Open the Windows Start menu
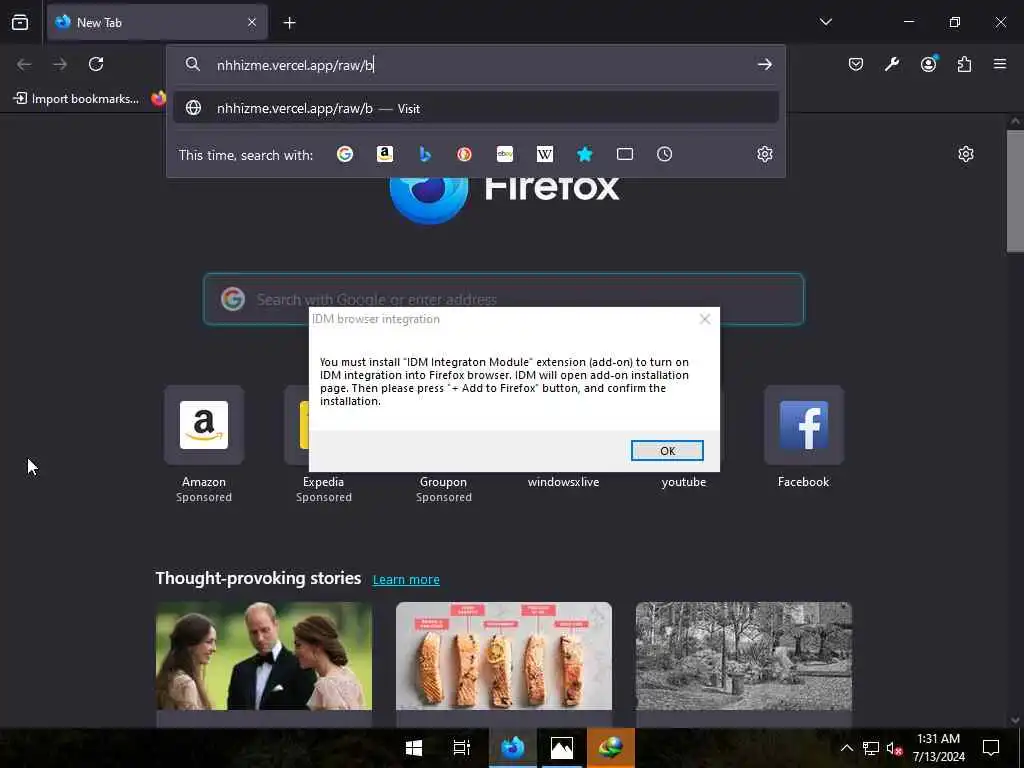 click(413, 748)
